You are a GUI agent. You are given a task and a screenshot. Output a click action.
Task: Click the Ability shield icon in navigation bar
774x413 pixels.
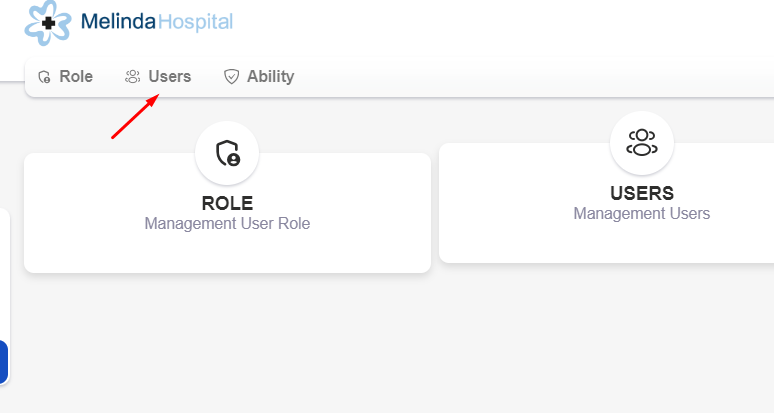(231, 77)
